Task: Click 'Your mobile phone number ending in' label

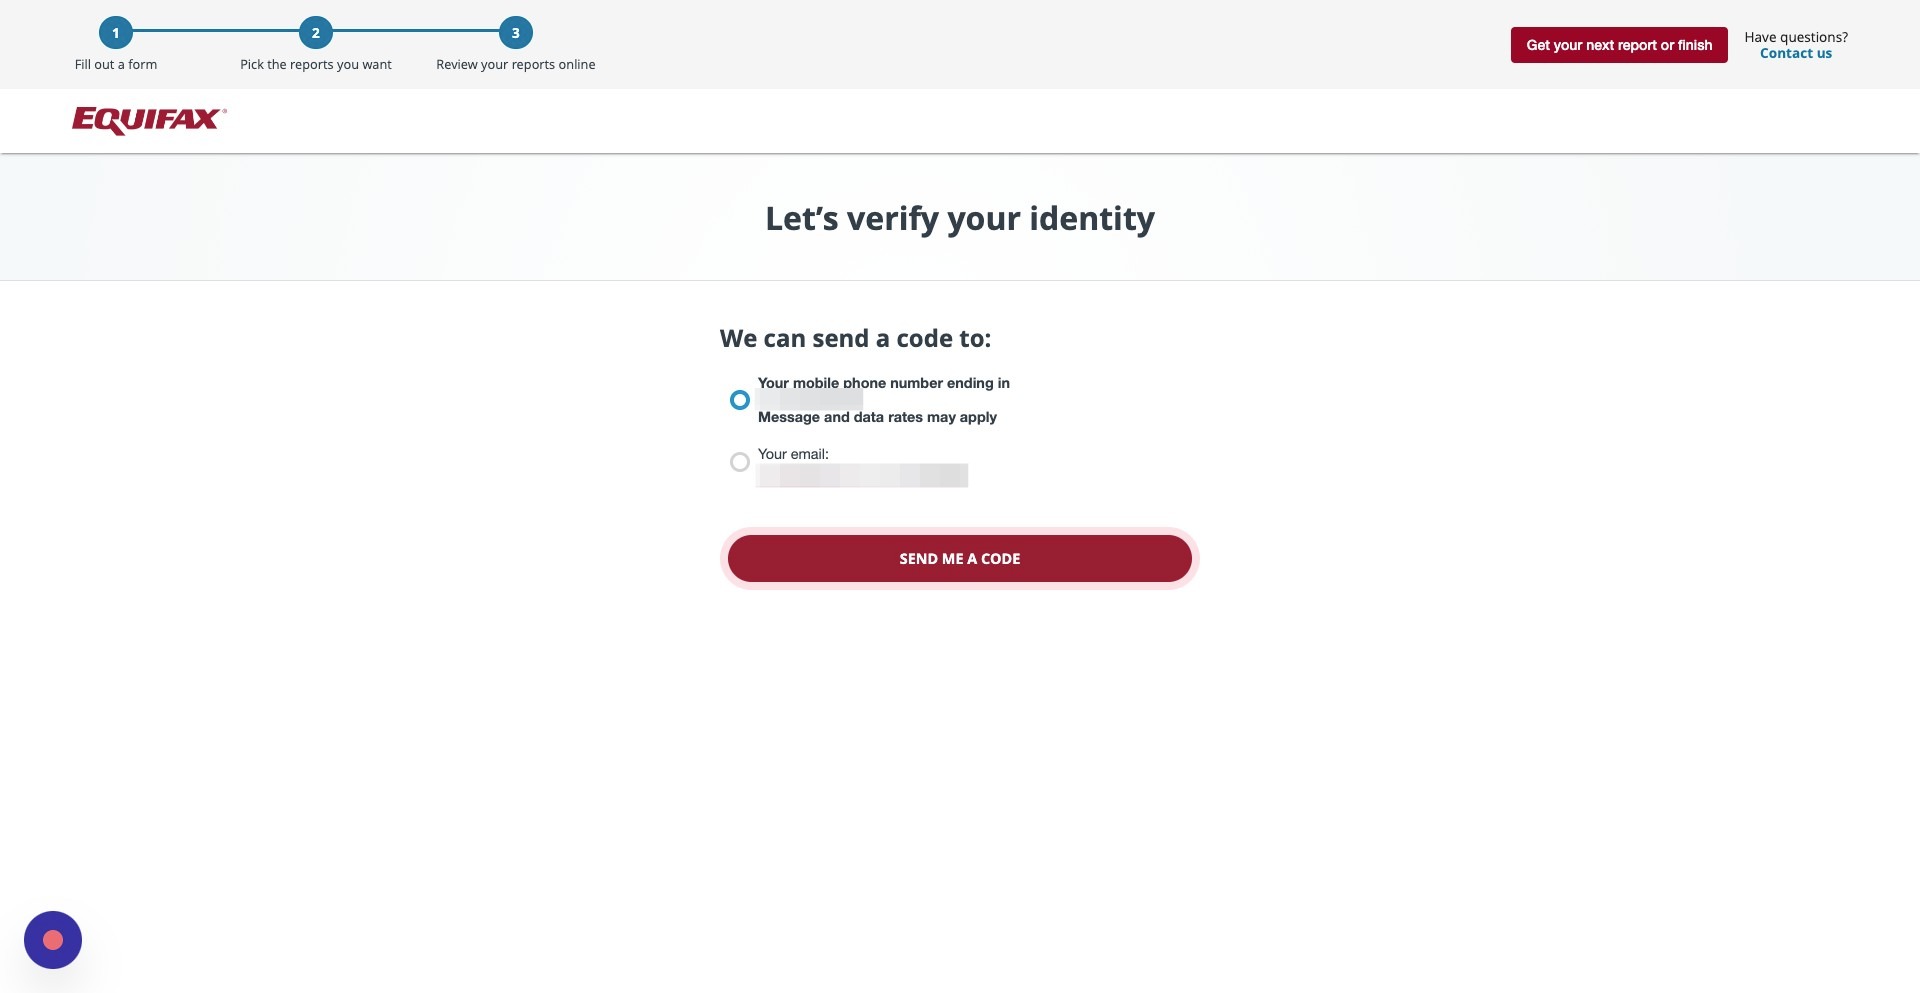Action: (884, 383)
